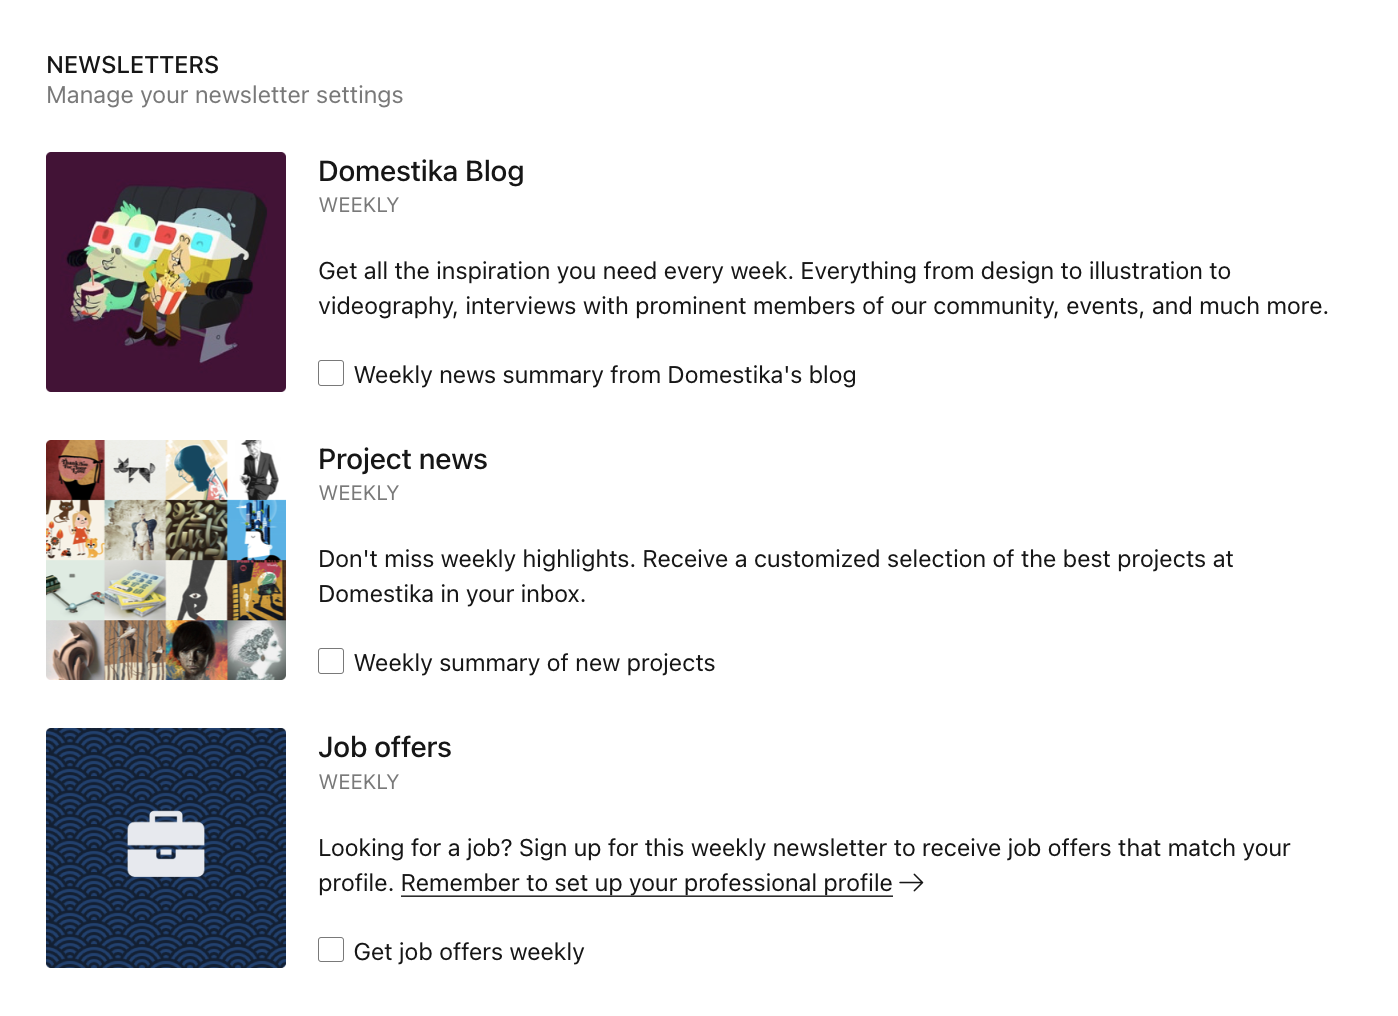Screen dimensions: 1398x1016
Task: Click the "Weekly summary of new projects" label text
Action: [x=534, y=663]
